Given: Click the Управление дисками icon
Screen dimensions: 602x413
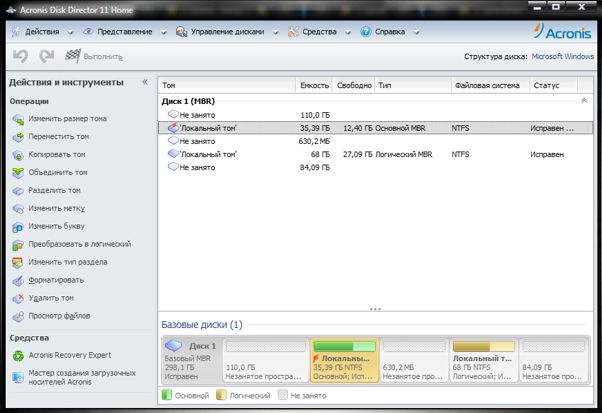Looking at the screenshot, I should (181, 32).
